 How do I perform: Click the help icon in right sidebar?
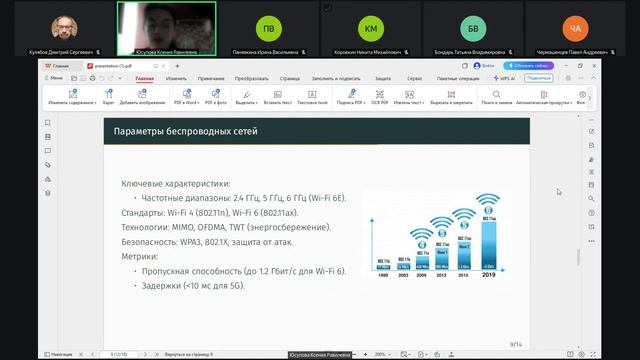(x=591, y=213)
